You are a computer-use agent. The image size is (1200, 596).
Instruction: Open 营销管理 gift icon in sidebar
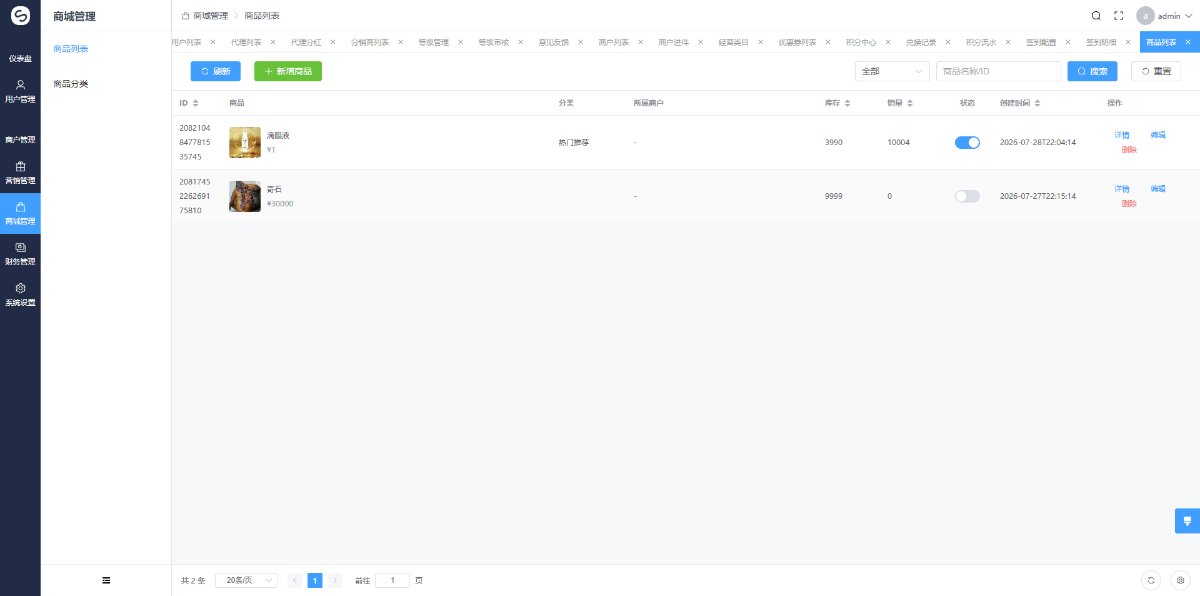click(x=20, y=166)
